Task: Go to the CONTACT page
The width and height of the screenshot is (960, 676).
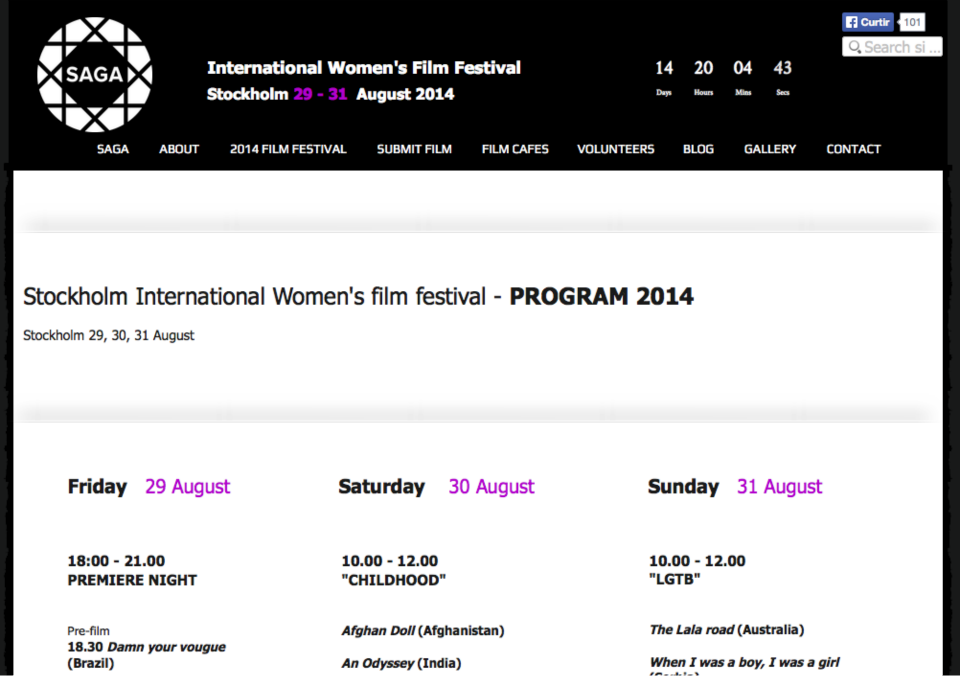Action: pyautogui.click(x=853, y=149)
